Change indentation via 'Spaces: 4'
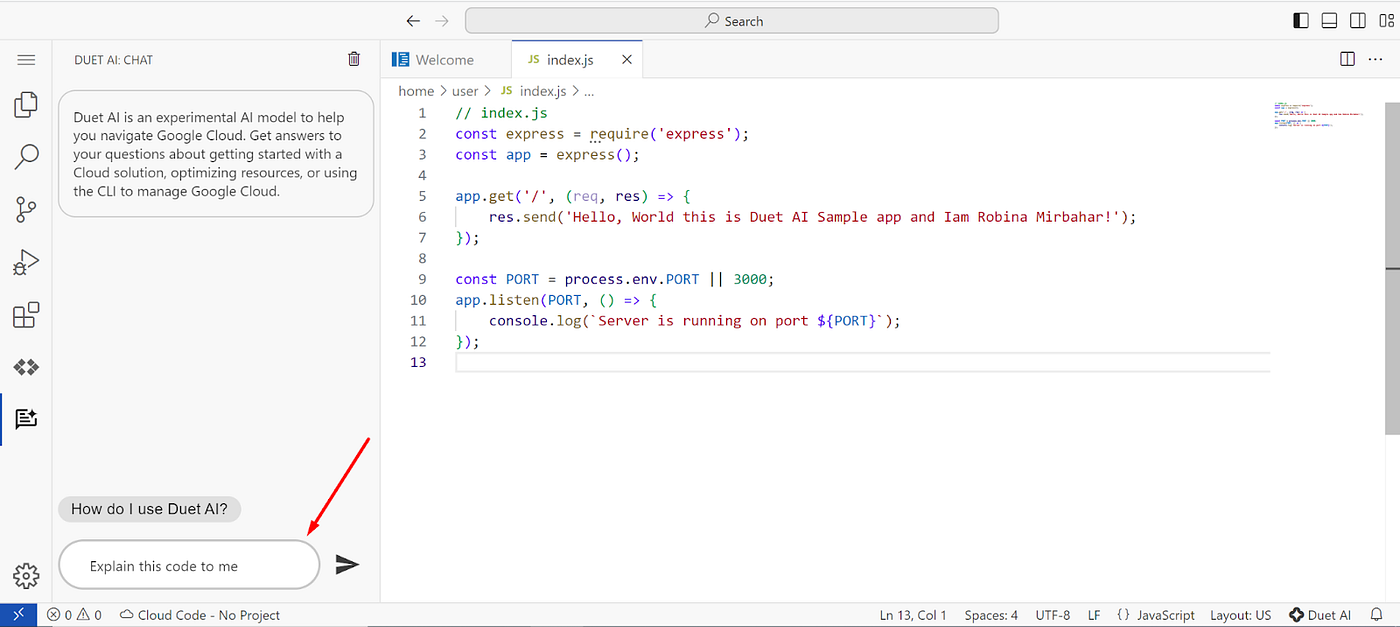Viewport: 1400px width, 627px height. (991, 615)
